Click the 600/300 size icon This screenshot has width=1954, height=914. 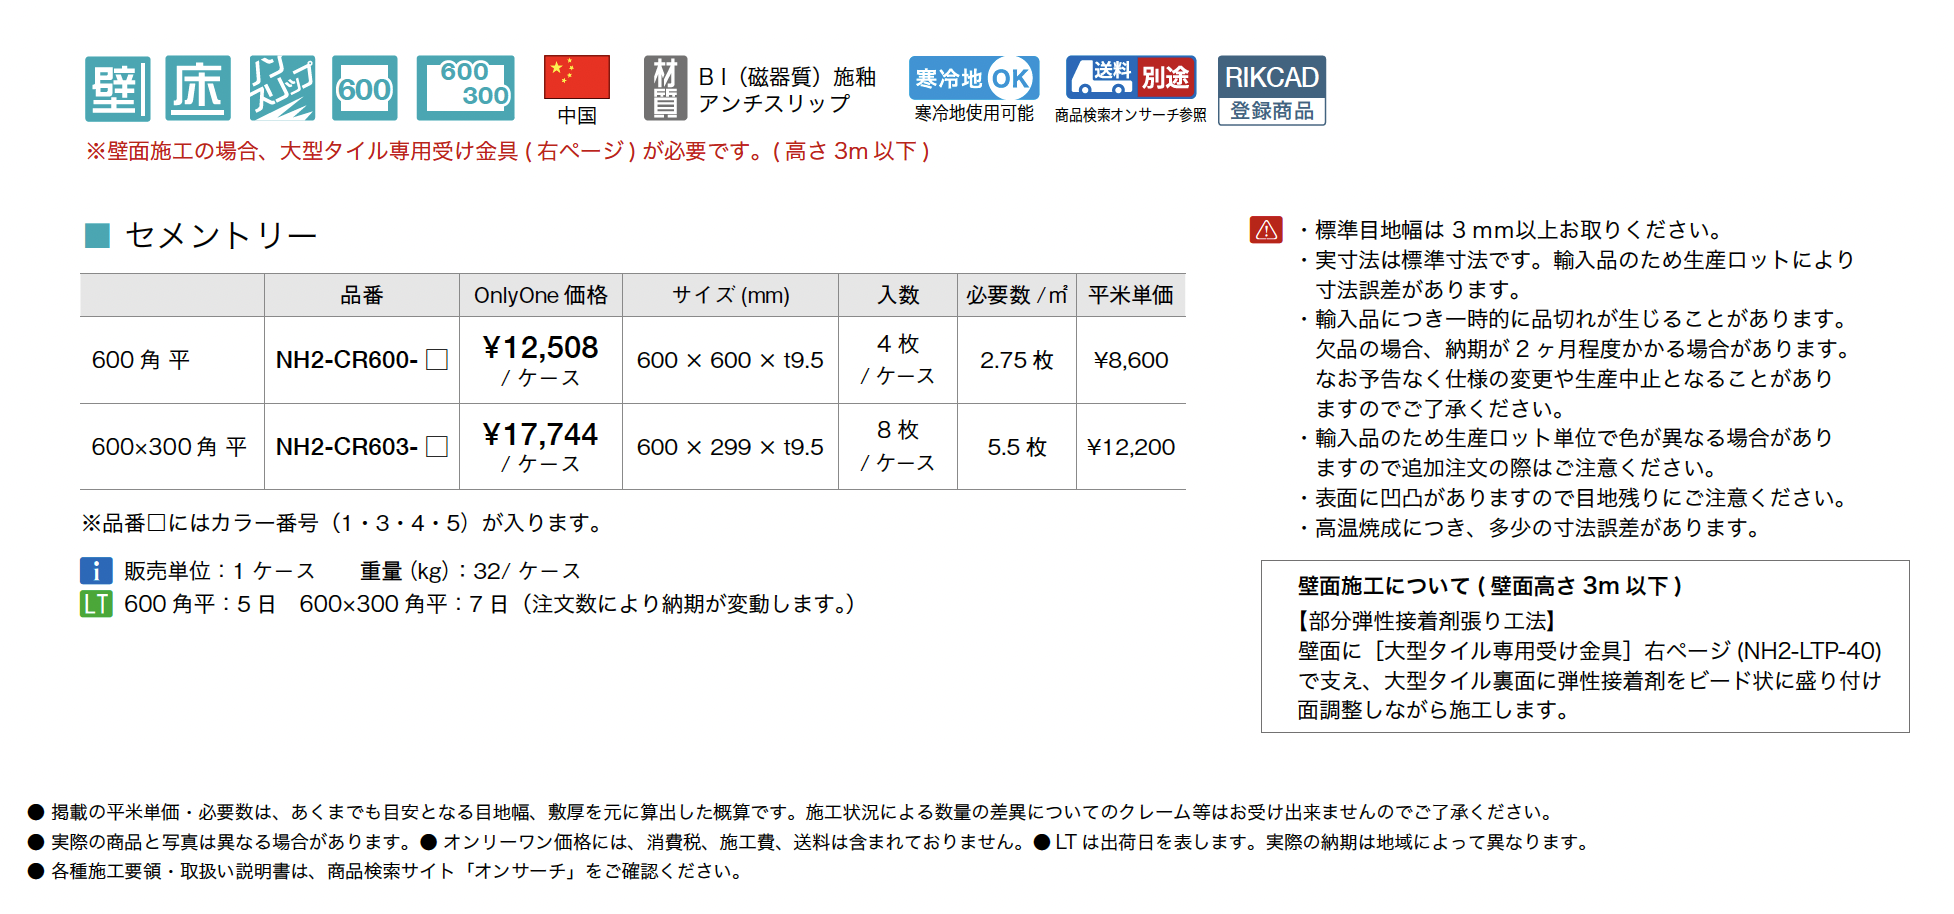(x=465, y=89)
